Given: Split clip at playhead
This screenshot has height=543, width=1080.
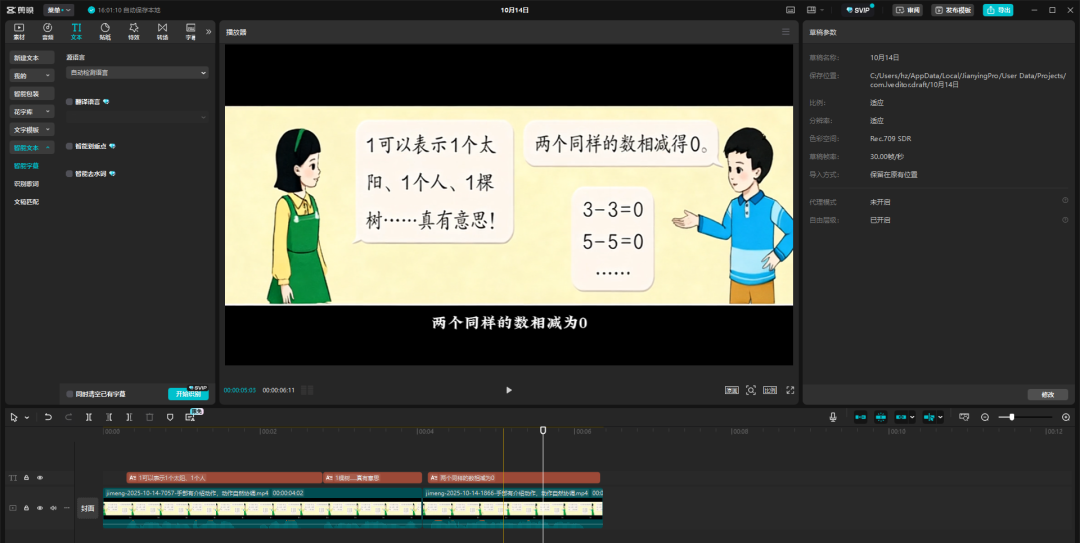Looking at the screenshot, I should point(89,417).
